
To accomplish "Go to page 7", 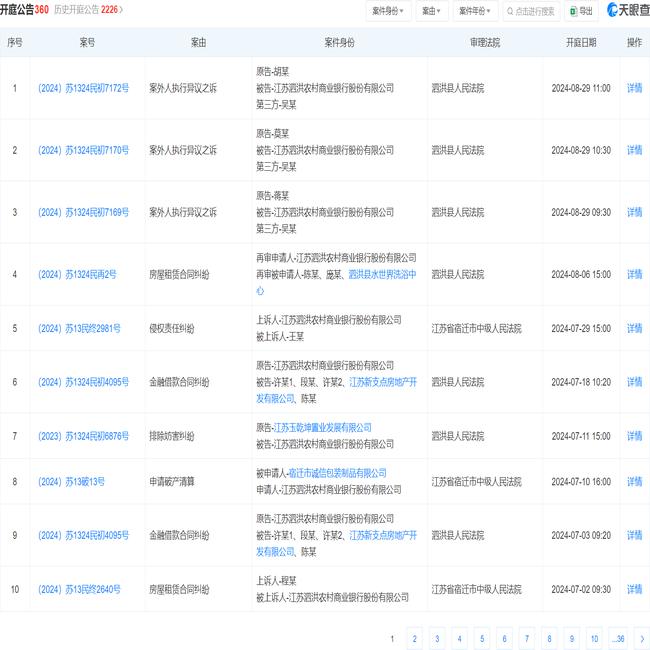I will click(527, 638).
